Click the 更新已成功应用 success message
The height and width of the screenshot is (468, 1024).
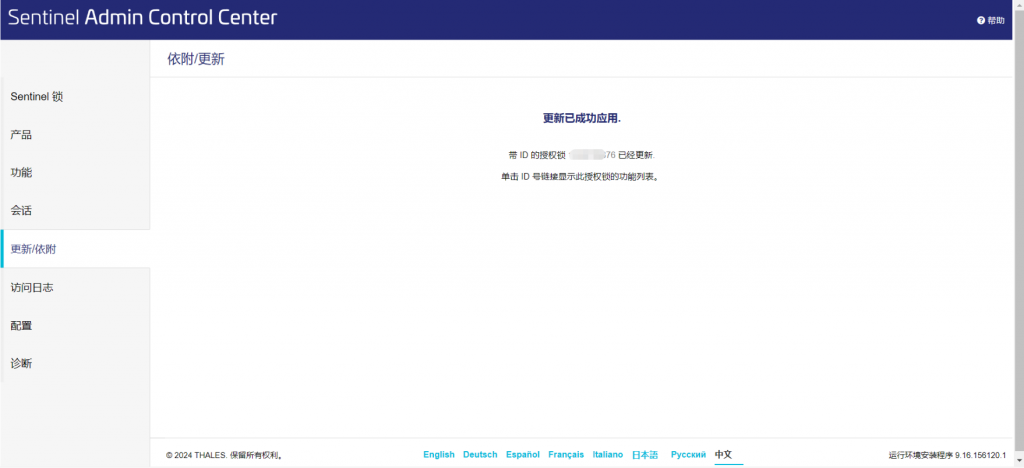tap(582, 119)
